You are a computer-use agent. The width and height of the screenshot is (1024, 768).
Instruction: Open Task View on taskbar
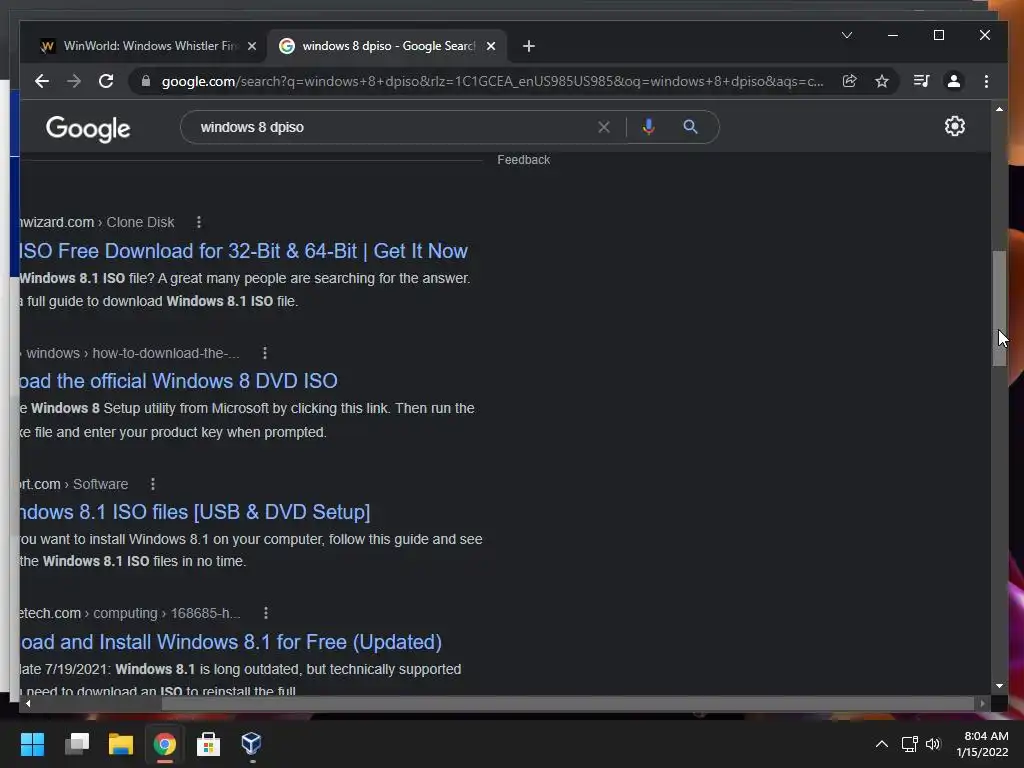76,744
